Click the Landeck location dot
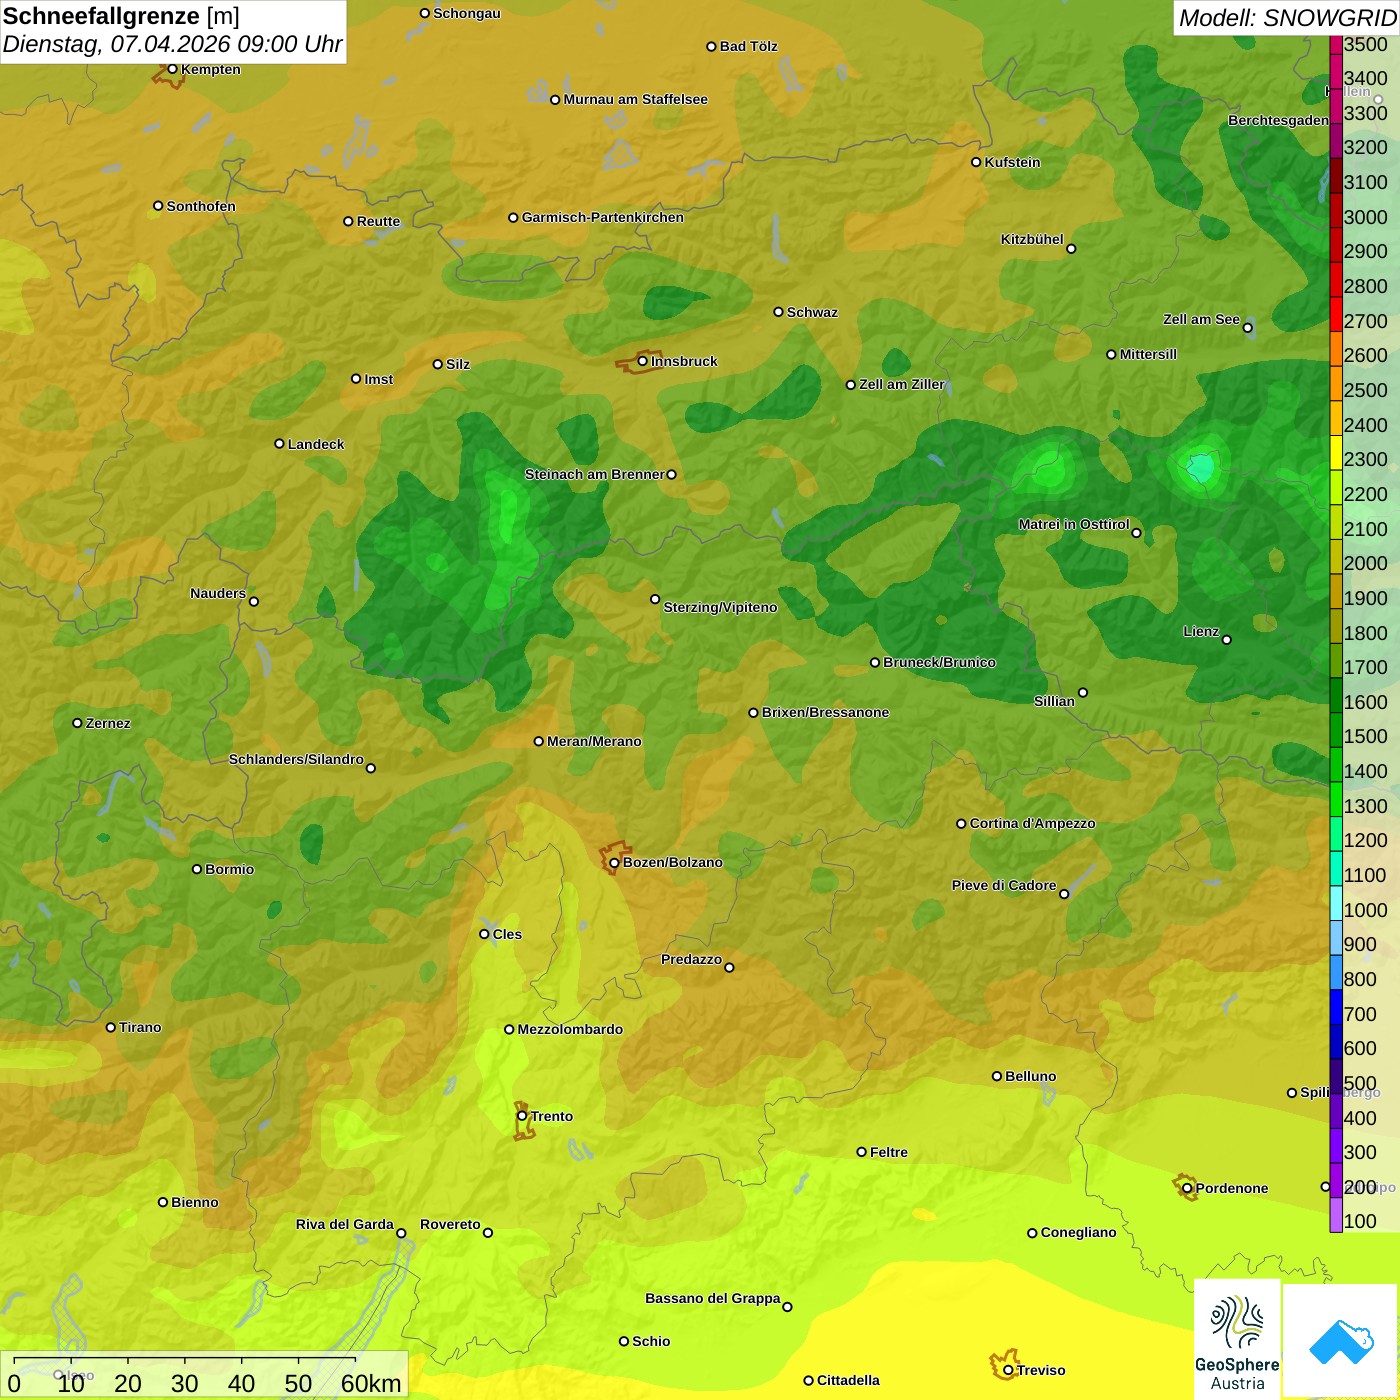Screen dimensions: 1400x1400 279,444
